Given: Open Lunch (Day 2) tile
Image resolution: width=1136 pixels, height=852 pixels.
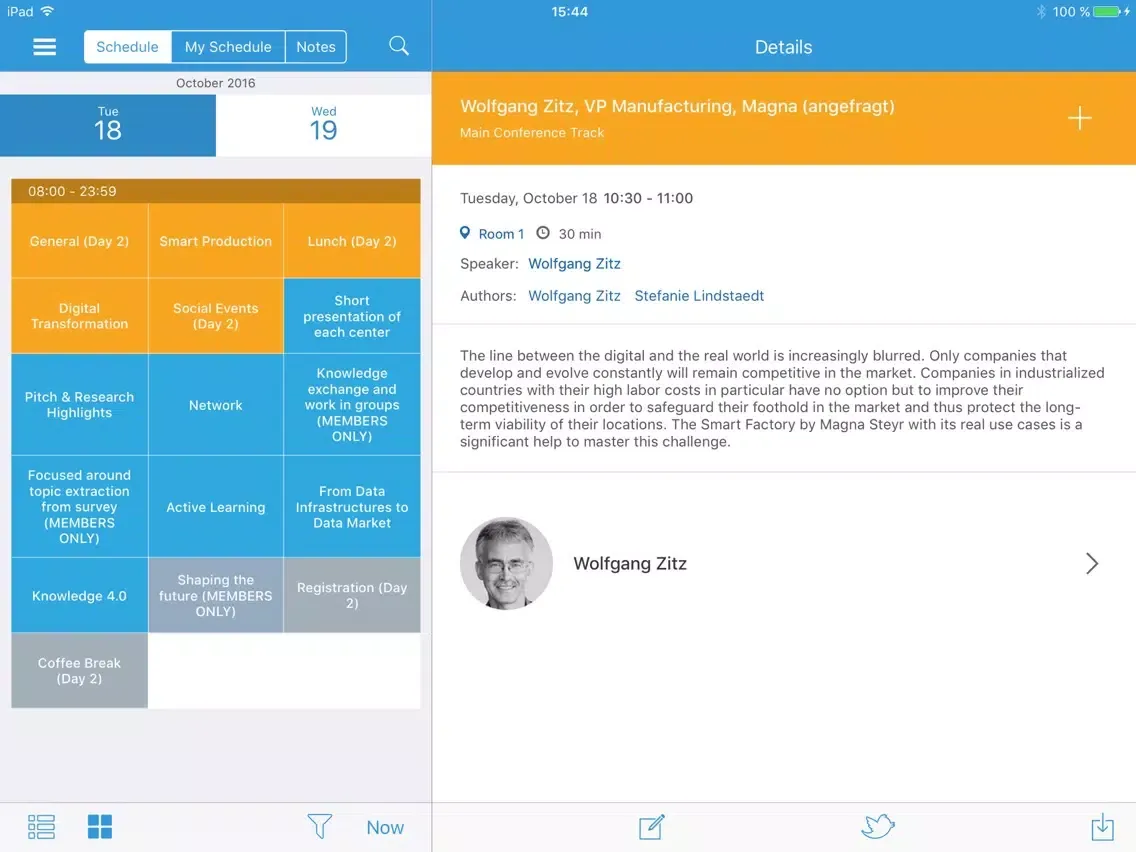Looking at the screenshot, I should tap(352, 241).
